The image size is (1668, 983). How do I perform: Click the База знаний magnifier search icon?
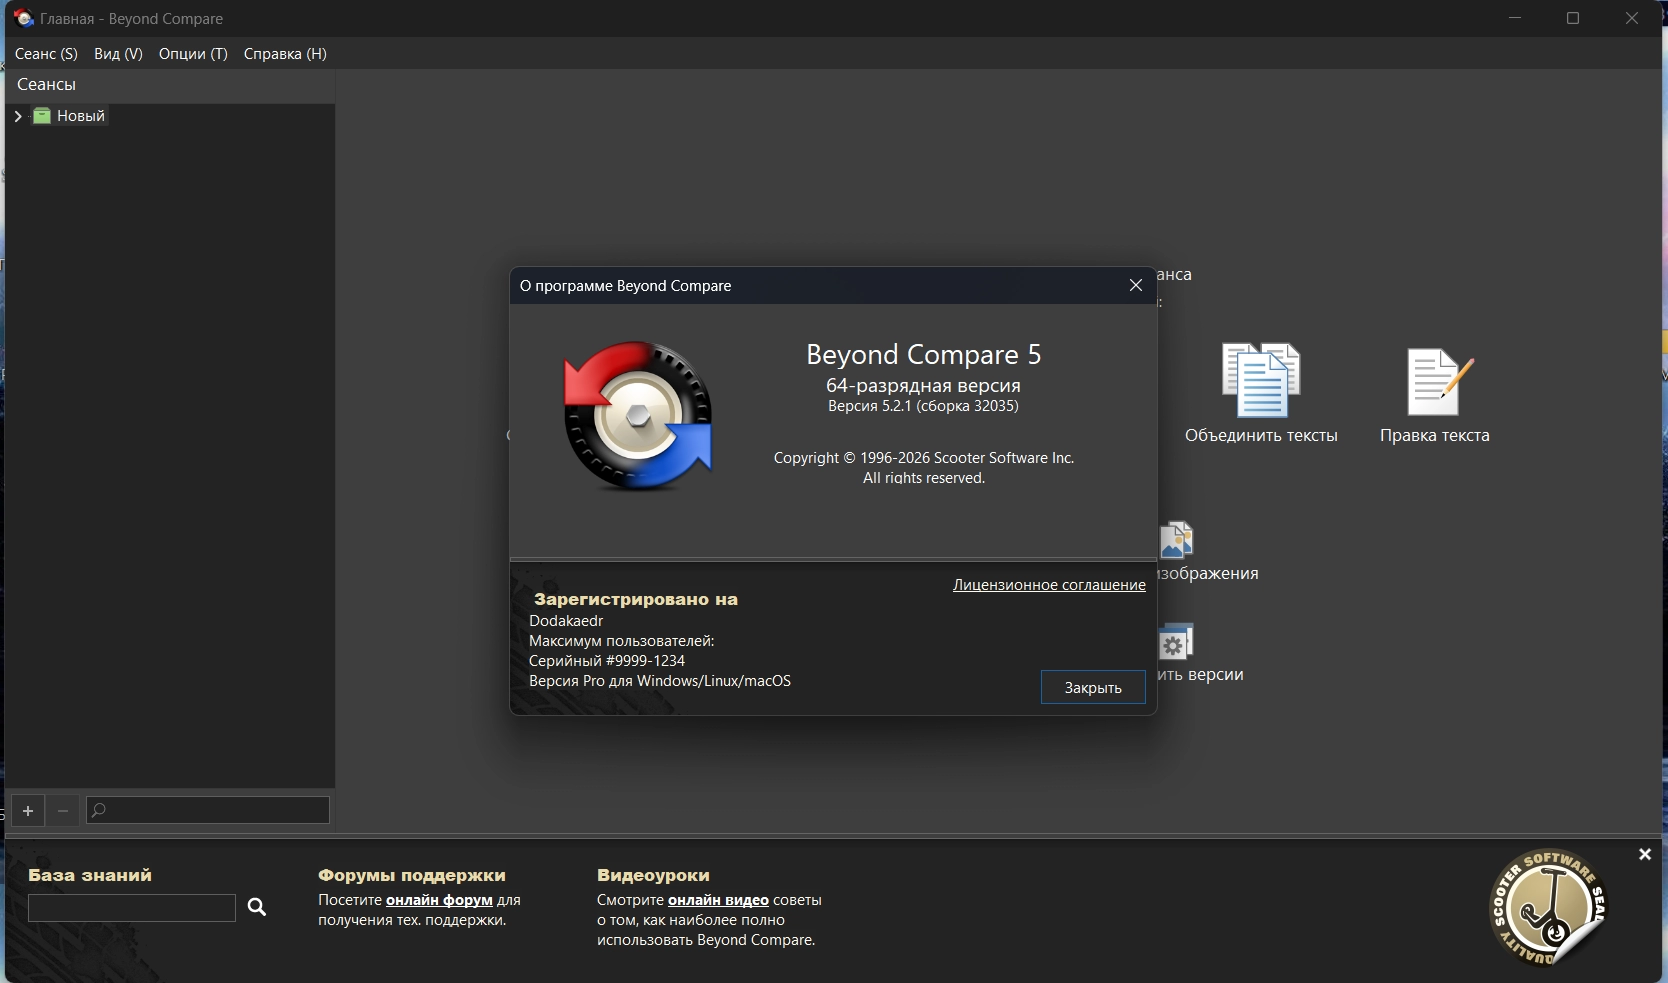coord(257,907)
